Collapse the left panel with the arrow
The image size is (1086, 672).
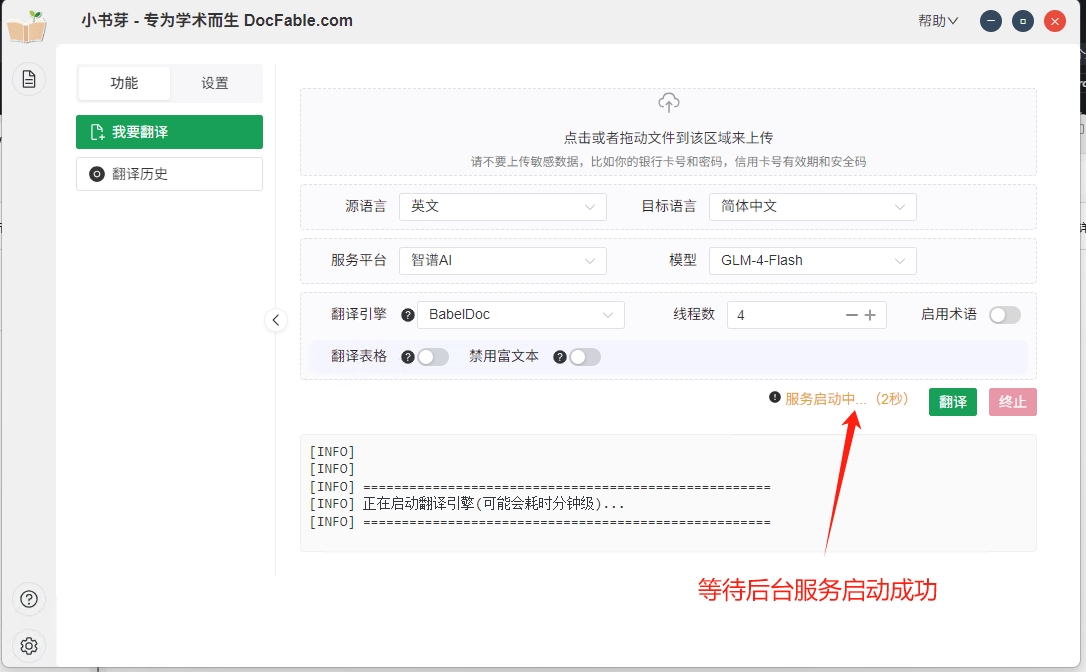276,320
